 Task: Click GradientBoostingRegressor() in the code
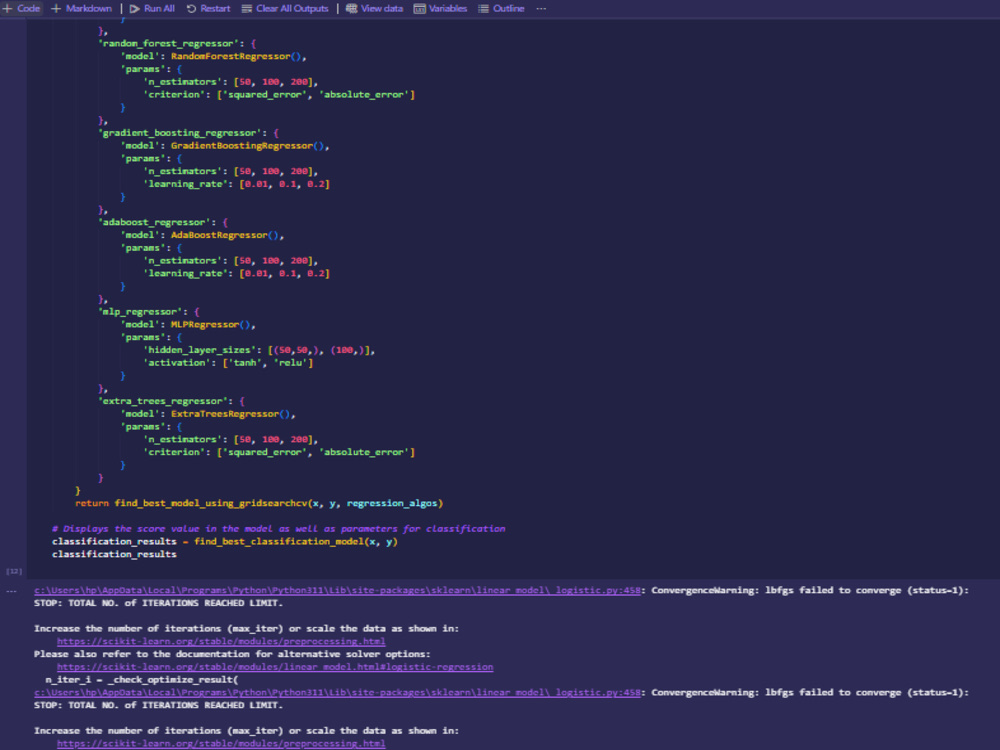click(x=247, y=145)
